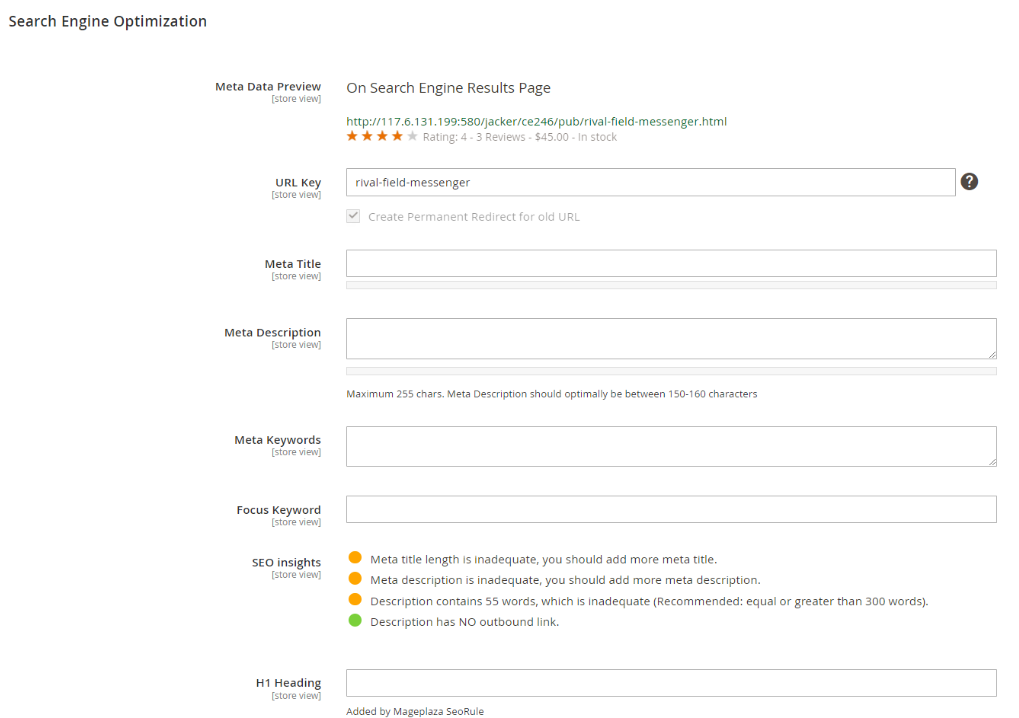Click orange indicator for description word count

tap(354, 600)
